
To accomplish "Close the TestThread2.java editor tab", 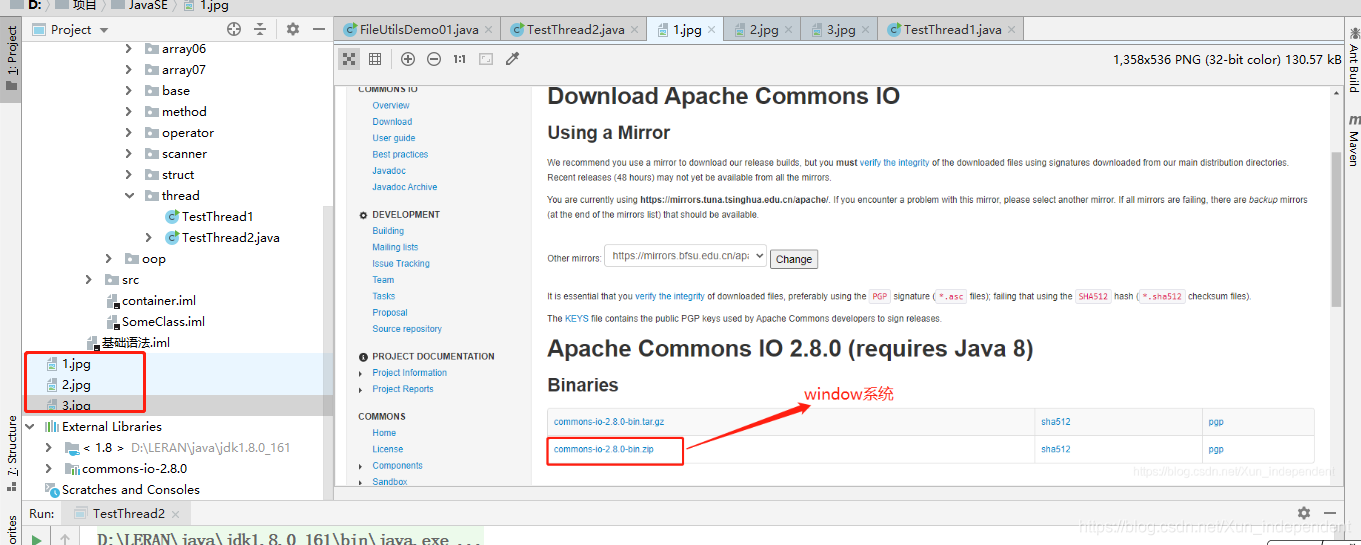I will coord(635,30).
